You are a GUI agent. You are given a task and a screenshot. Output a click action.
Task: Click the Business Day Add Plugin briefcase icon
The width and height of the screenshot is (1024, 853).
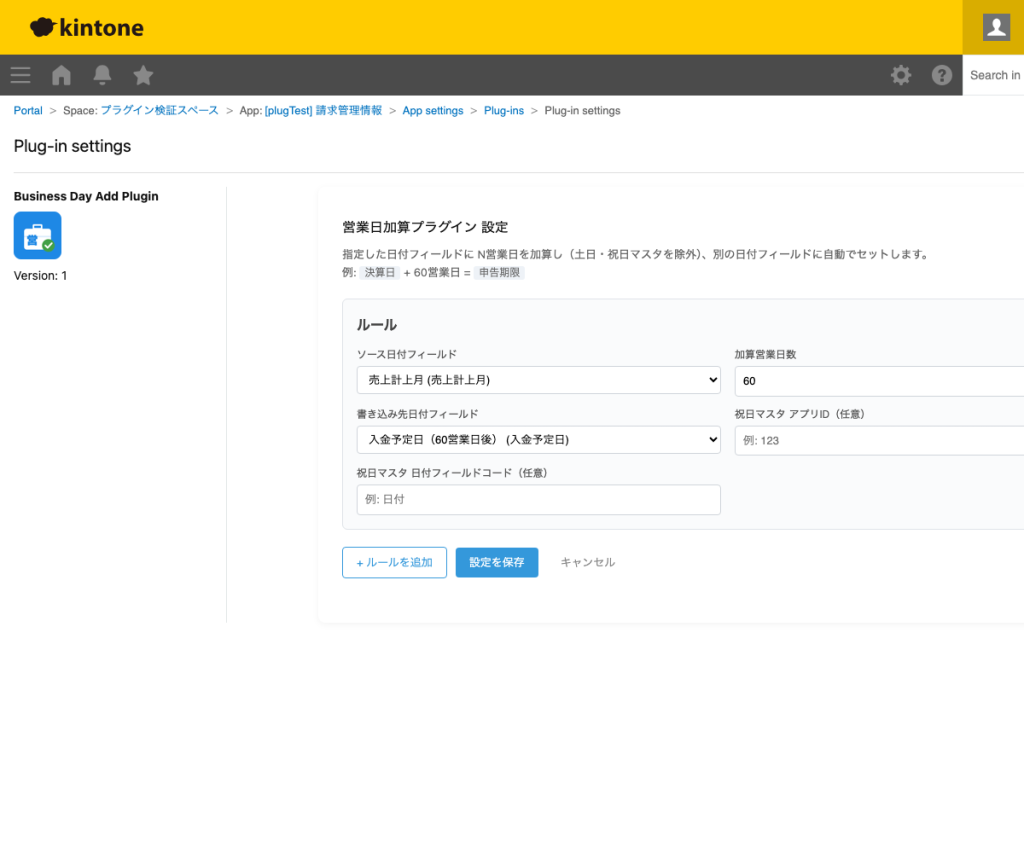click(x=37, y=235)
